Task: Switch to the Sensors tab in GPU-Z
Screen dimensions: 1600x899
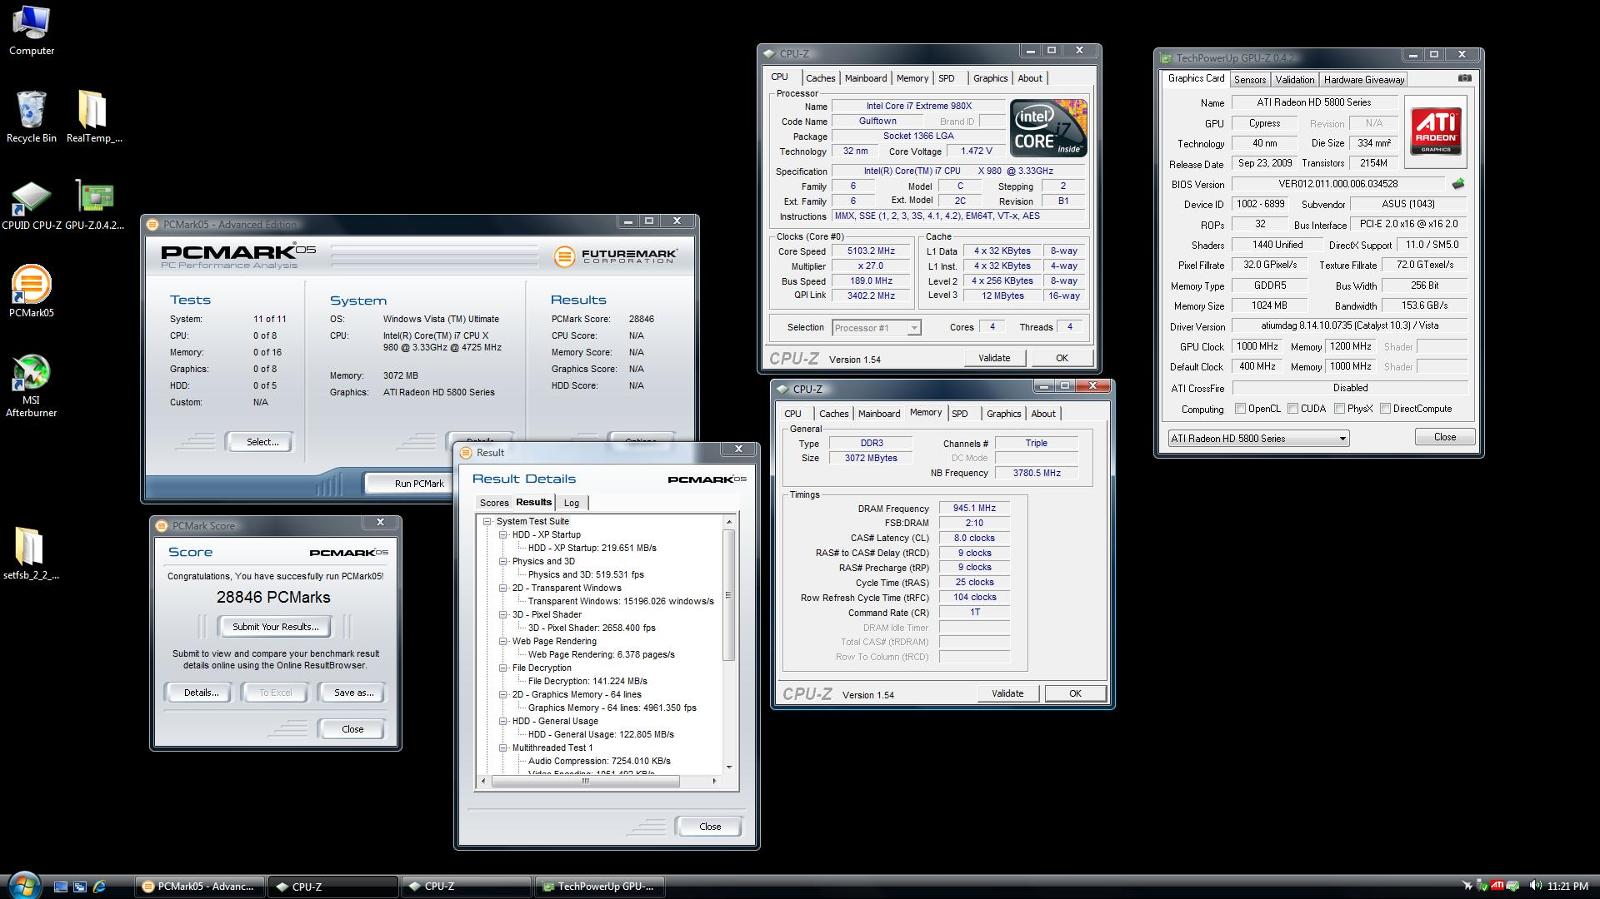Action: tap(1250, 79)
